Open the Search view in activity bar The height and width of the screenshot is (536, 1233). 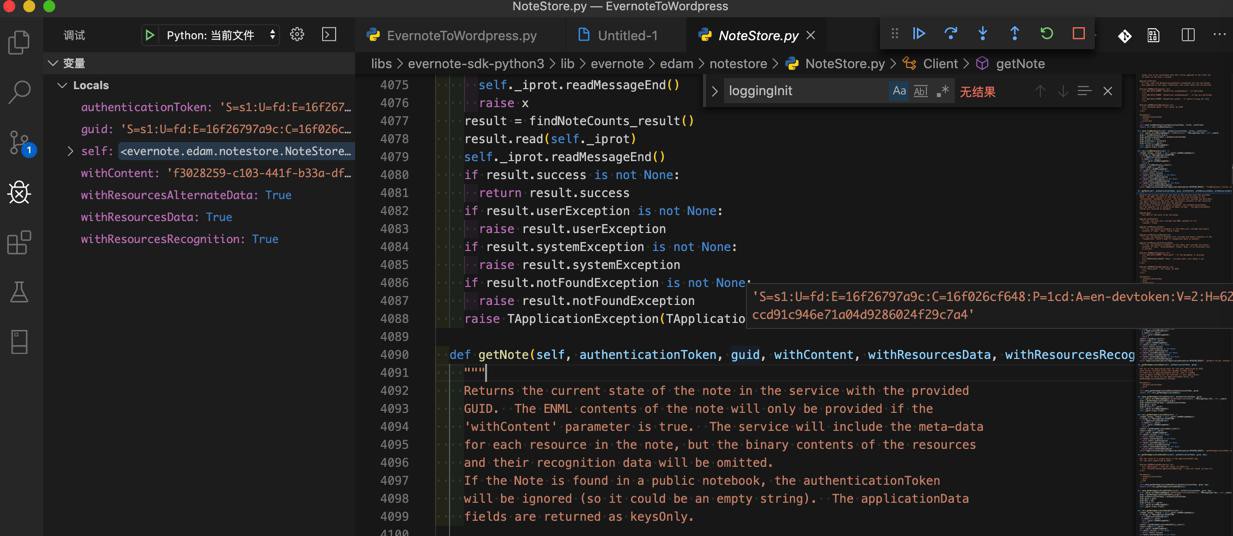click(x=19, y=92)
